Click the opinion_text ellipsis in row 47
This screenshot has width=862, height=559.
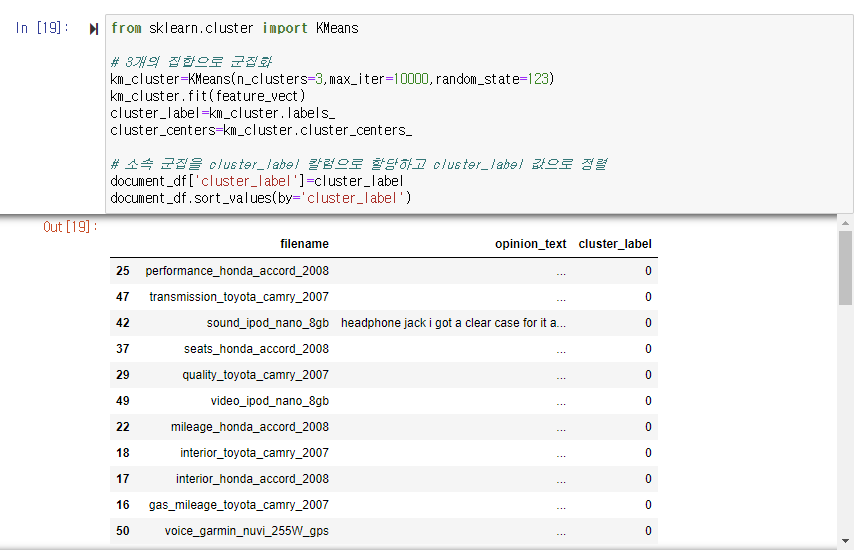click(561, 298)
